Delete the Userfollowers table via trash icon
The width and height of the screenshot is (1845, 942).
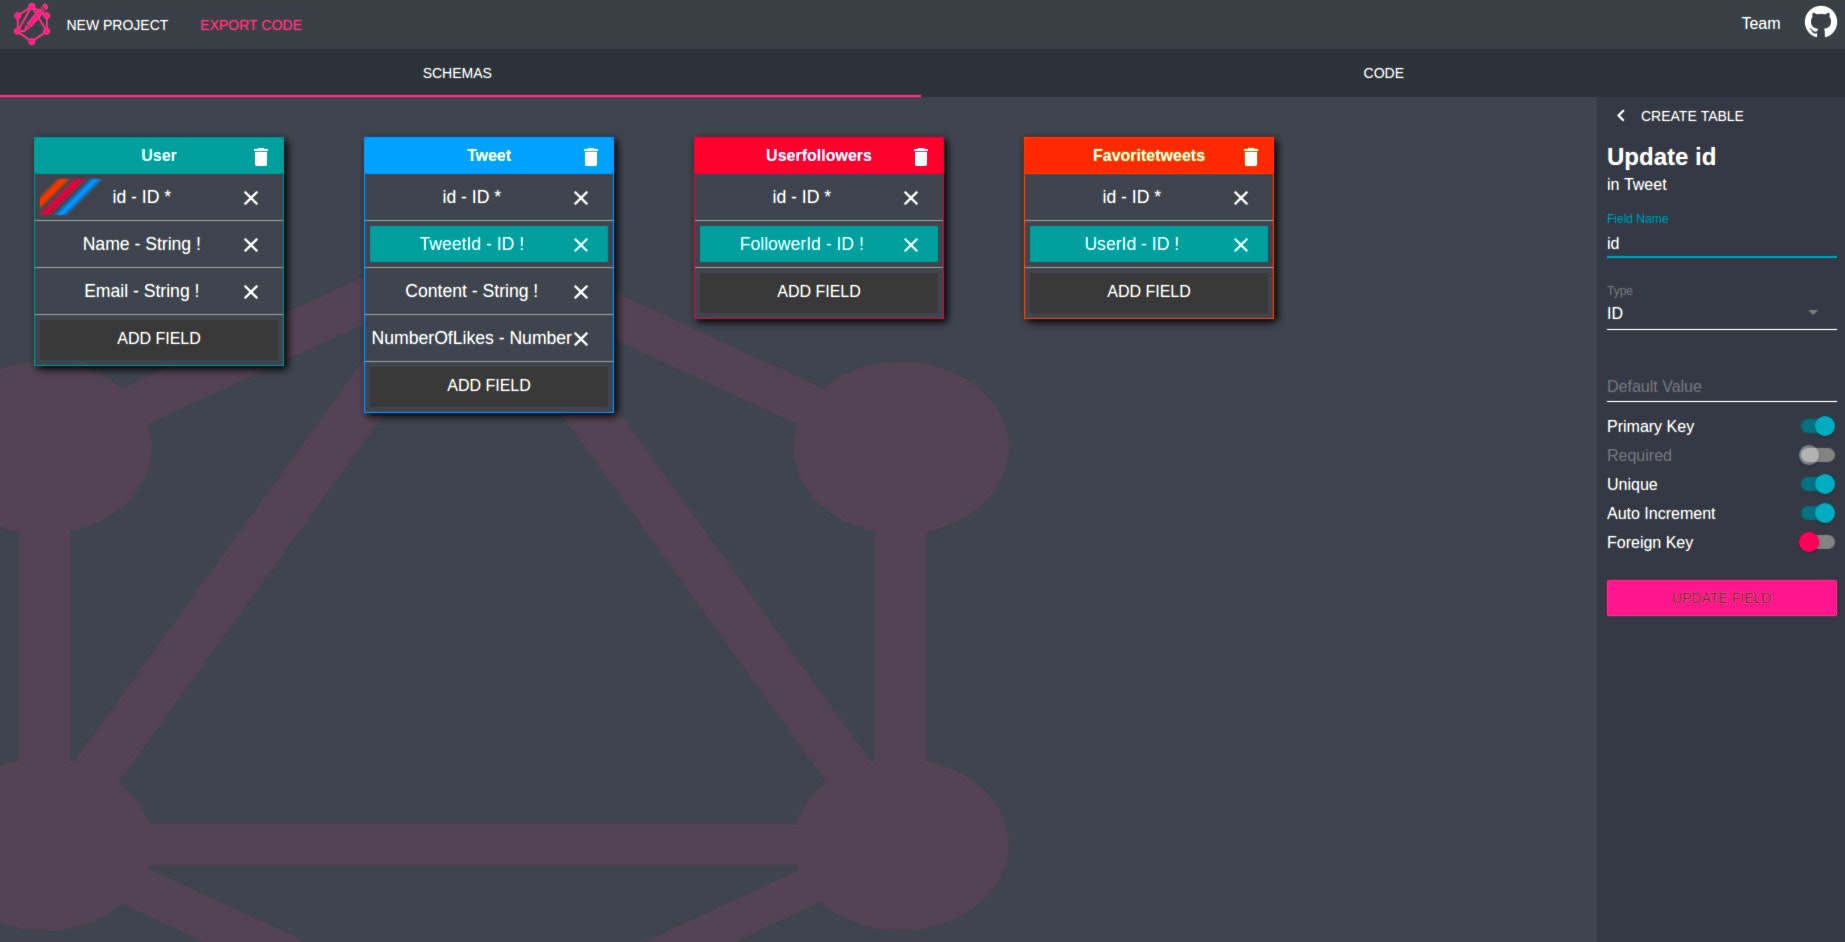921,156
